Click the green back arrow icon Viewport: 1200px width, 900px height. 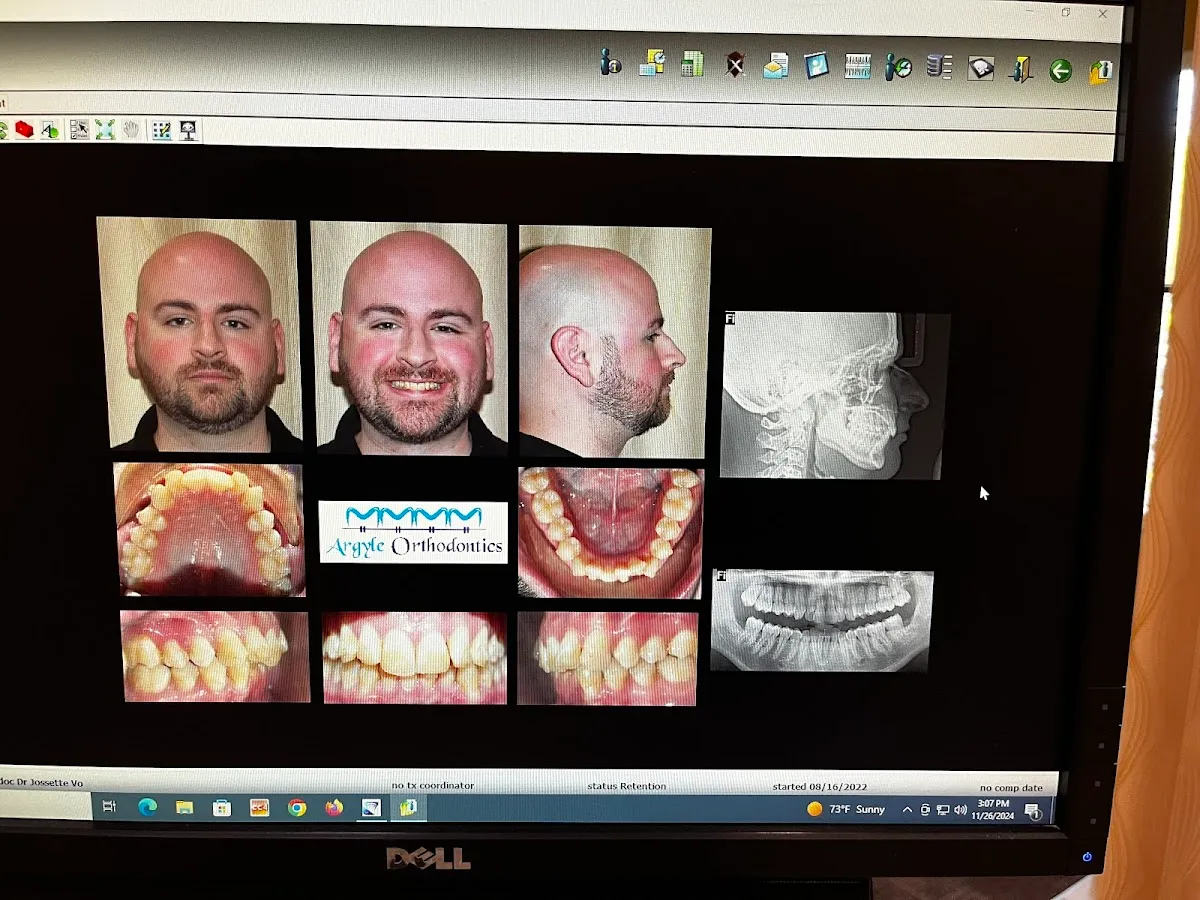1060,70
